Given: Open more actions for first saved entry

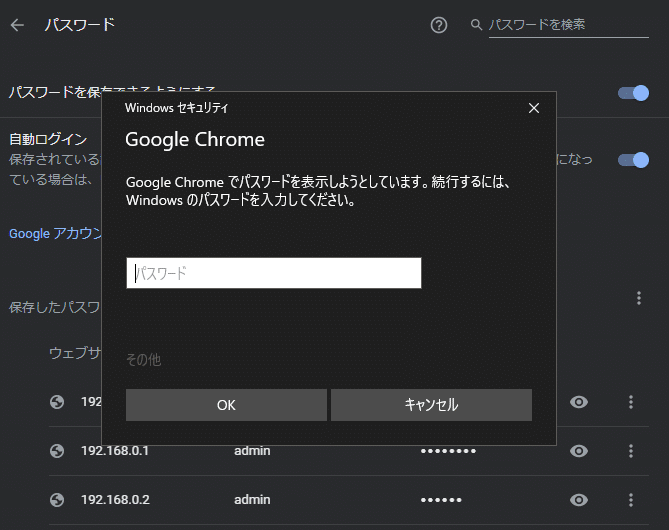Looking at the screenshot, I should [631, 402].
